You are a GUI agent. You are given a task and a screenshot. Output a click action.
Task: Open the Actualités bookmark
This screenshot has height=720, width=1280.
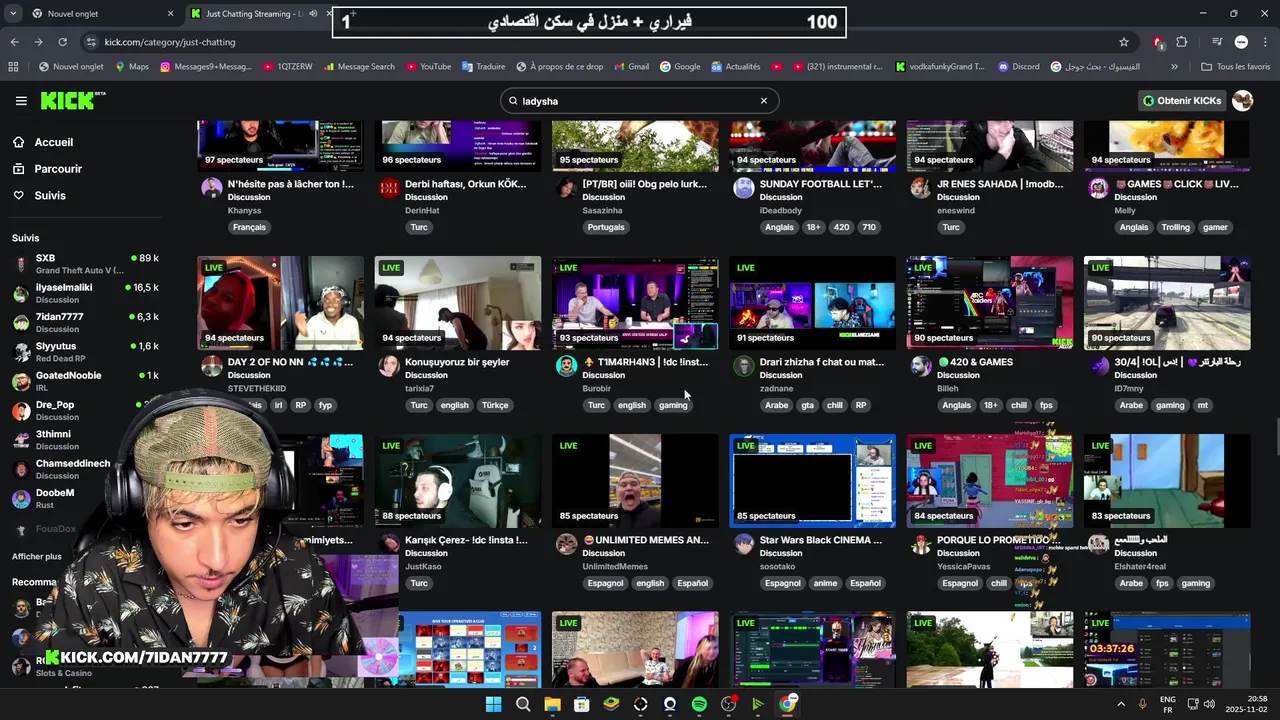point(736,67)
